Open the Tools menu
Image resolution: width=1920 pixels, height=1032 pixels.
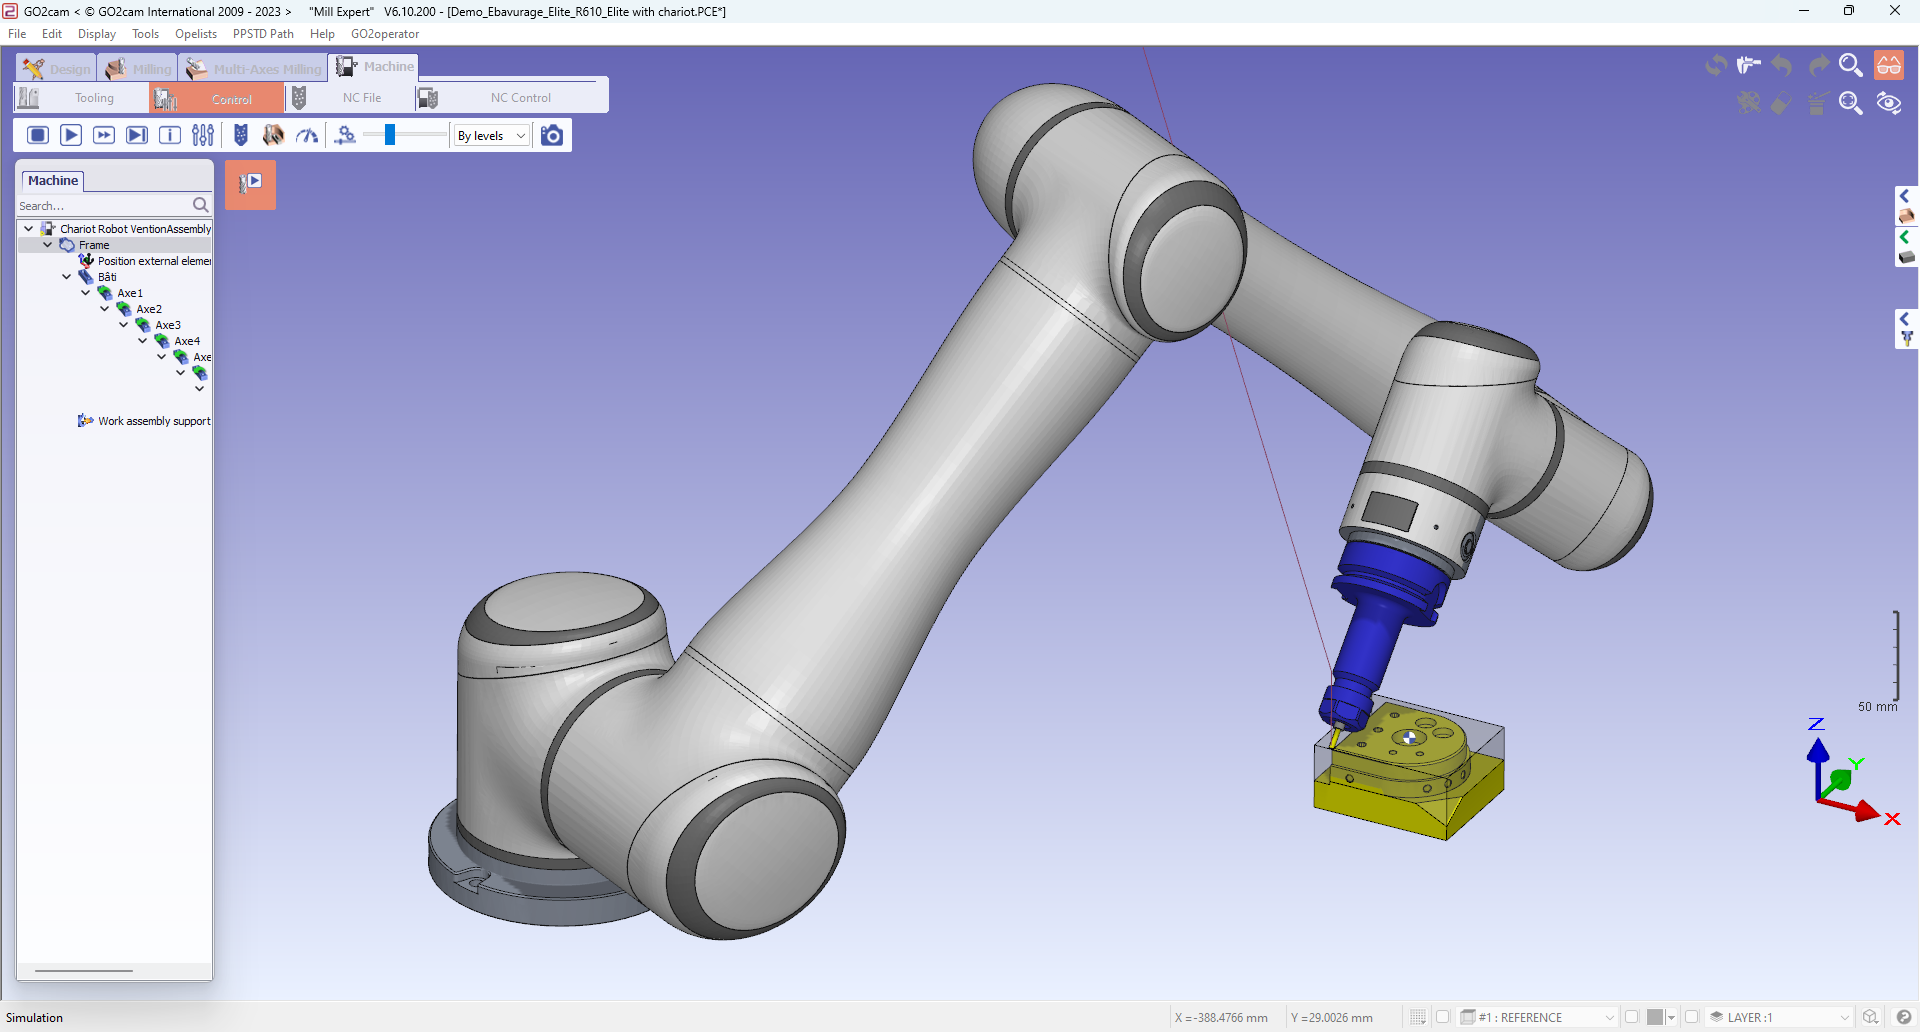(145, 34)
